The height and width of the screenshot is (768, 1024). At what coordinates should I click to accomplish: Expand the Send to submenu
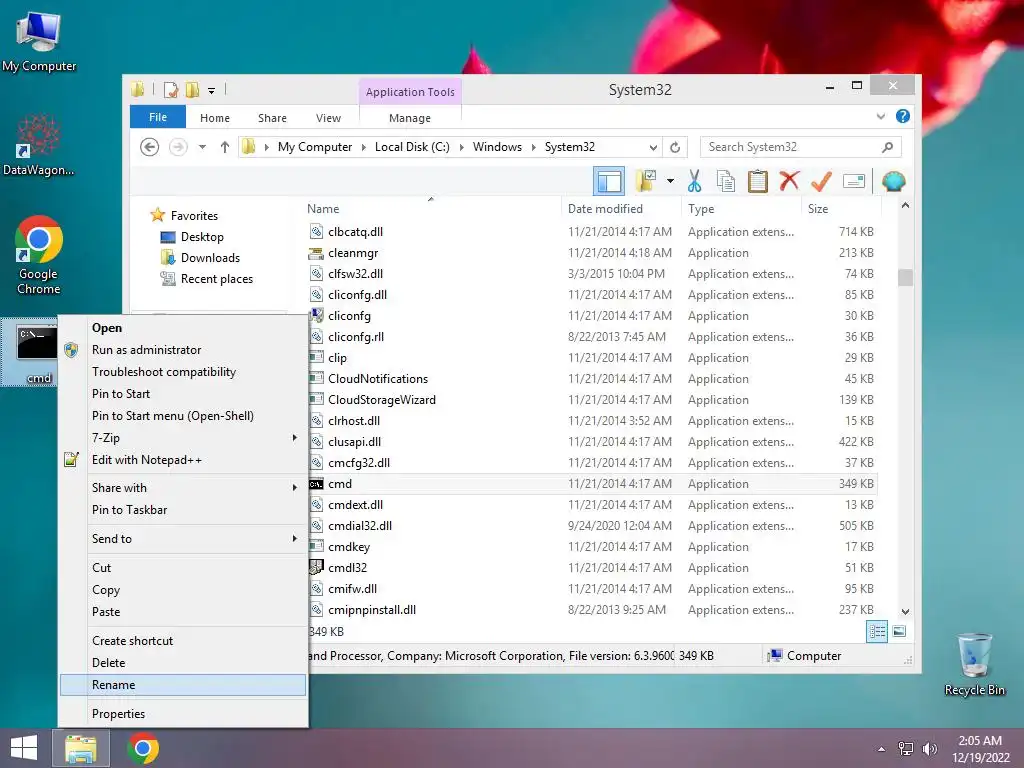(183, 539)
